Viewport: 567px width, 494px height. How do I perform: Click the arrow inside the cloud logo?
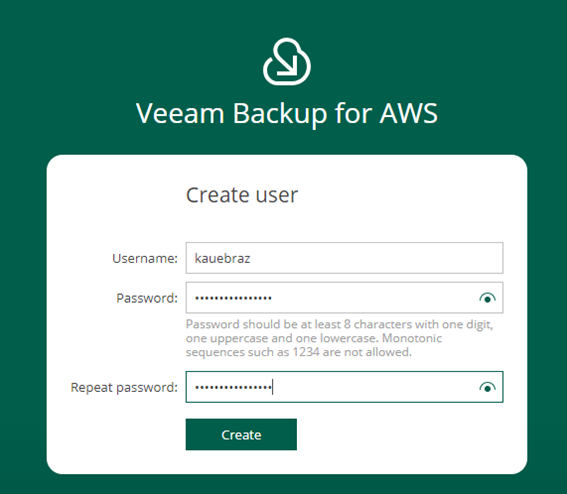(287, 66)
